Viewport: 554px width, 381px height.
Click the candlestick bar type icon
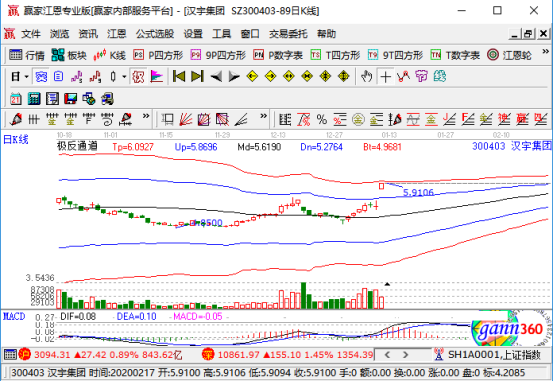point(113,76)
